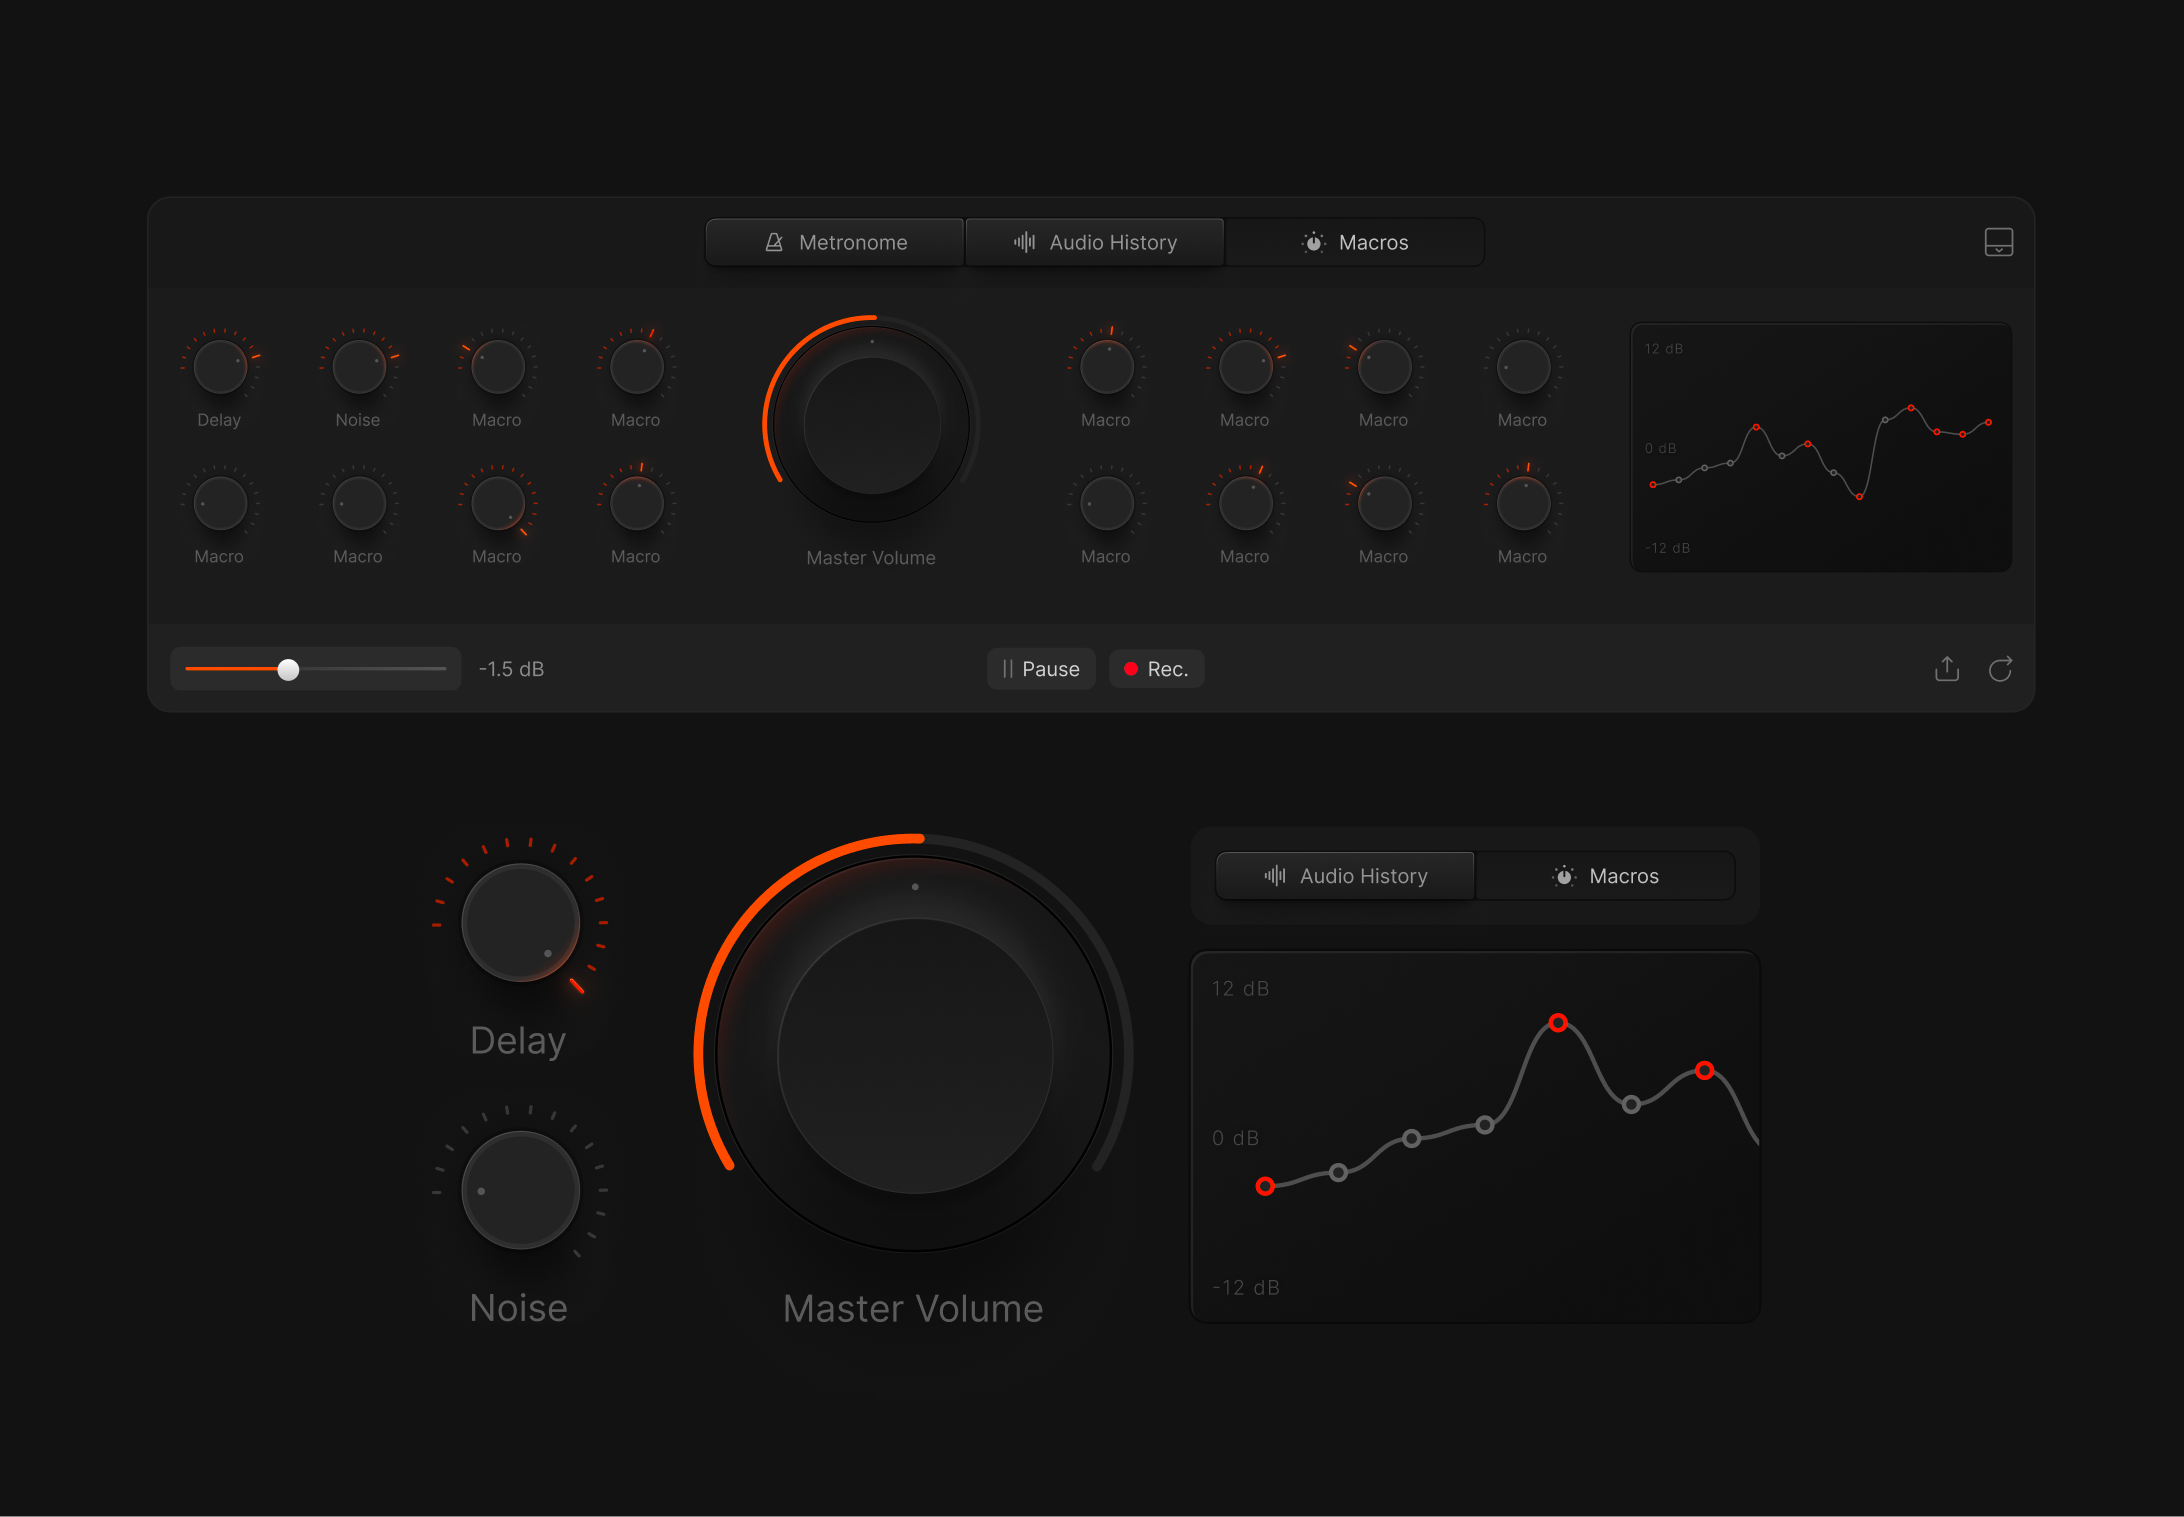
Task: Enable the Metronome
Action: pos(835,242)
